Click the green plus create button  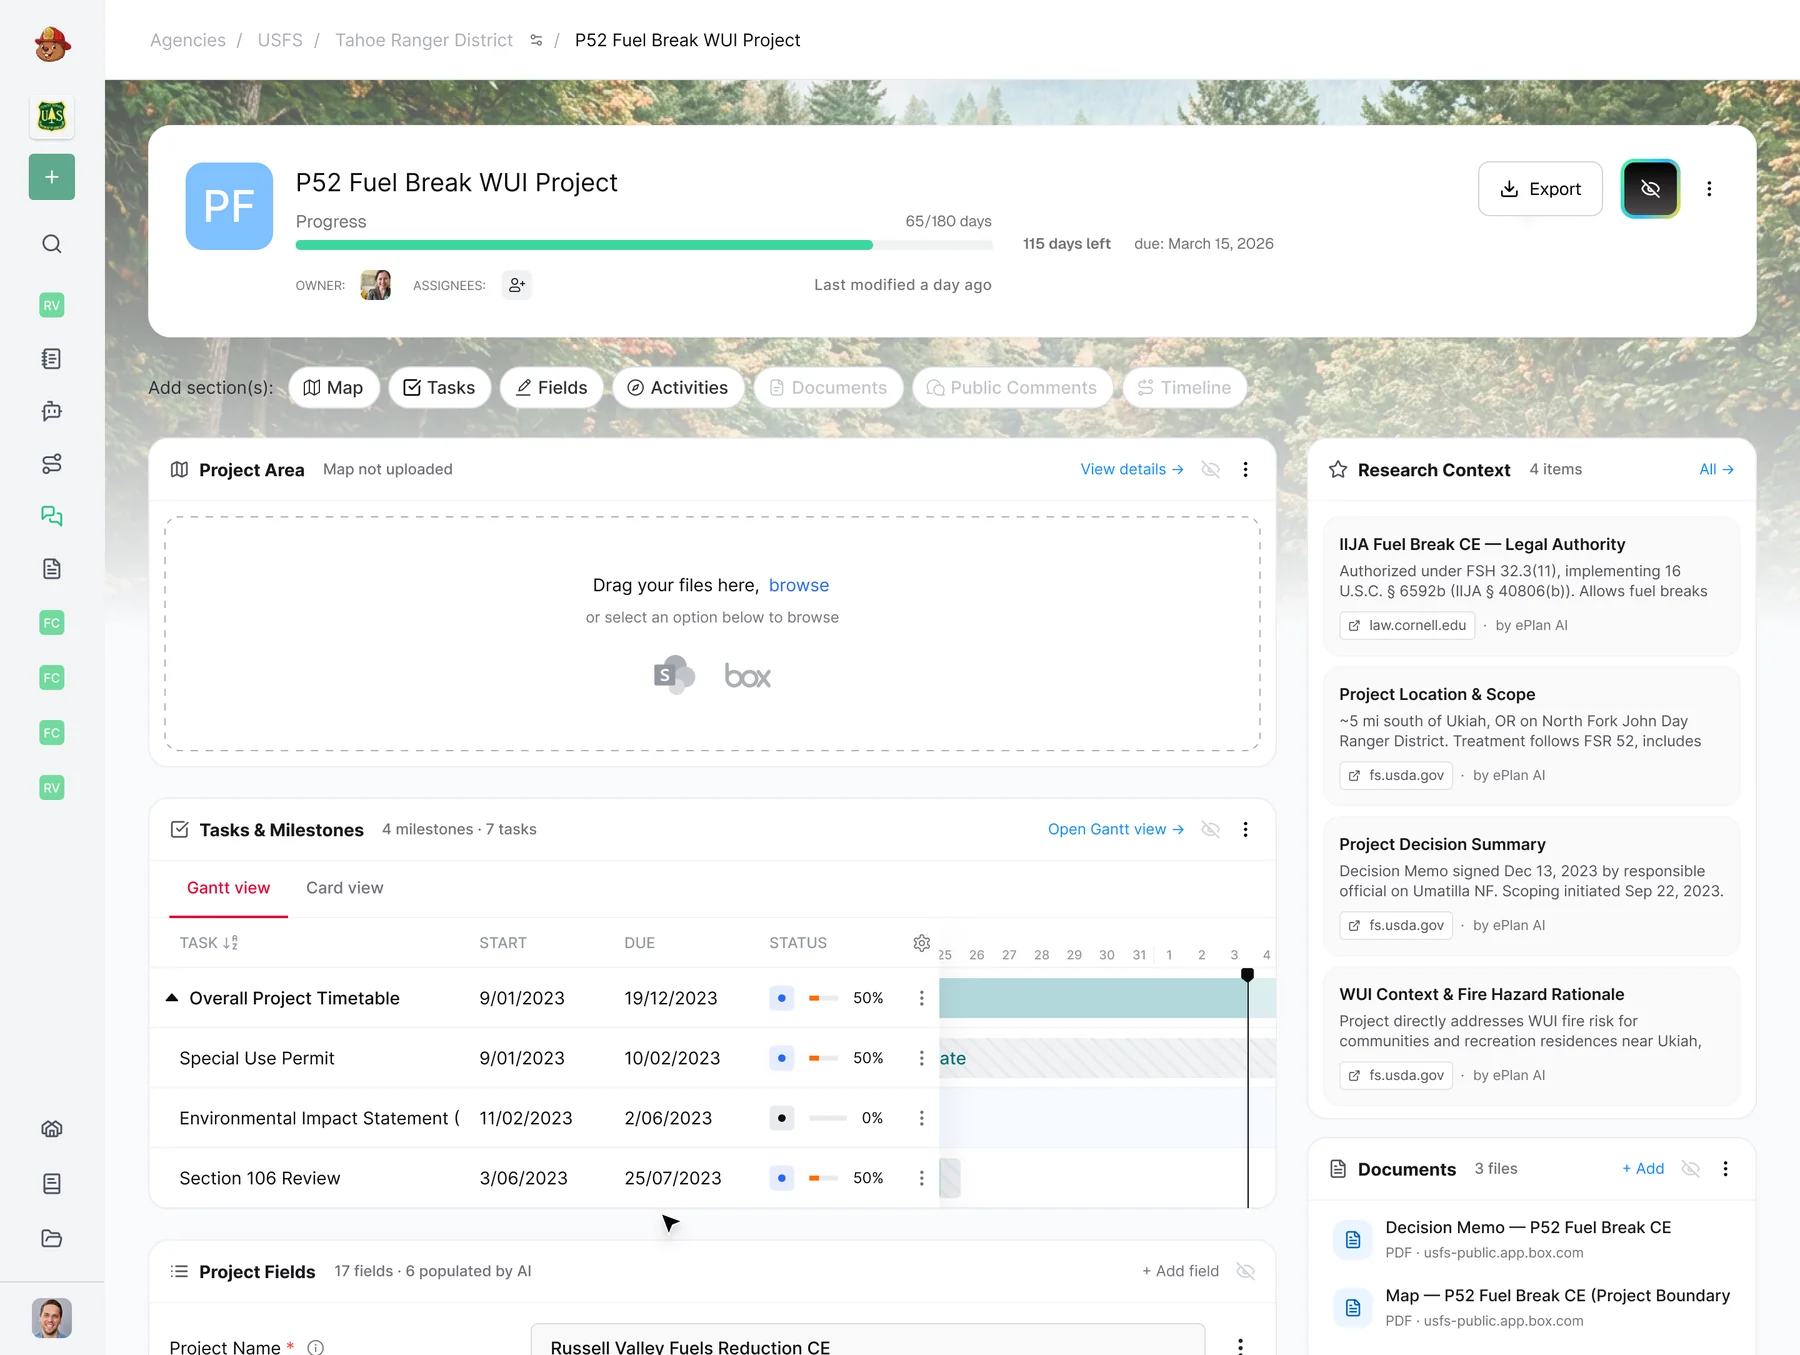point(52,177)
